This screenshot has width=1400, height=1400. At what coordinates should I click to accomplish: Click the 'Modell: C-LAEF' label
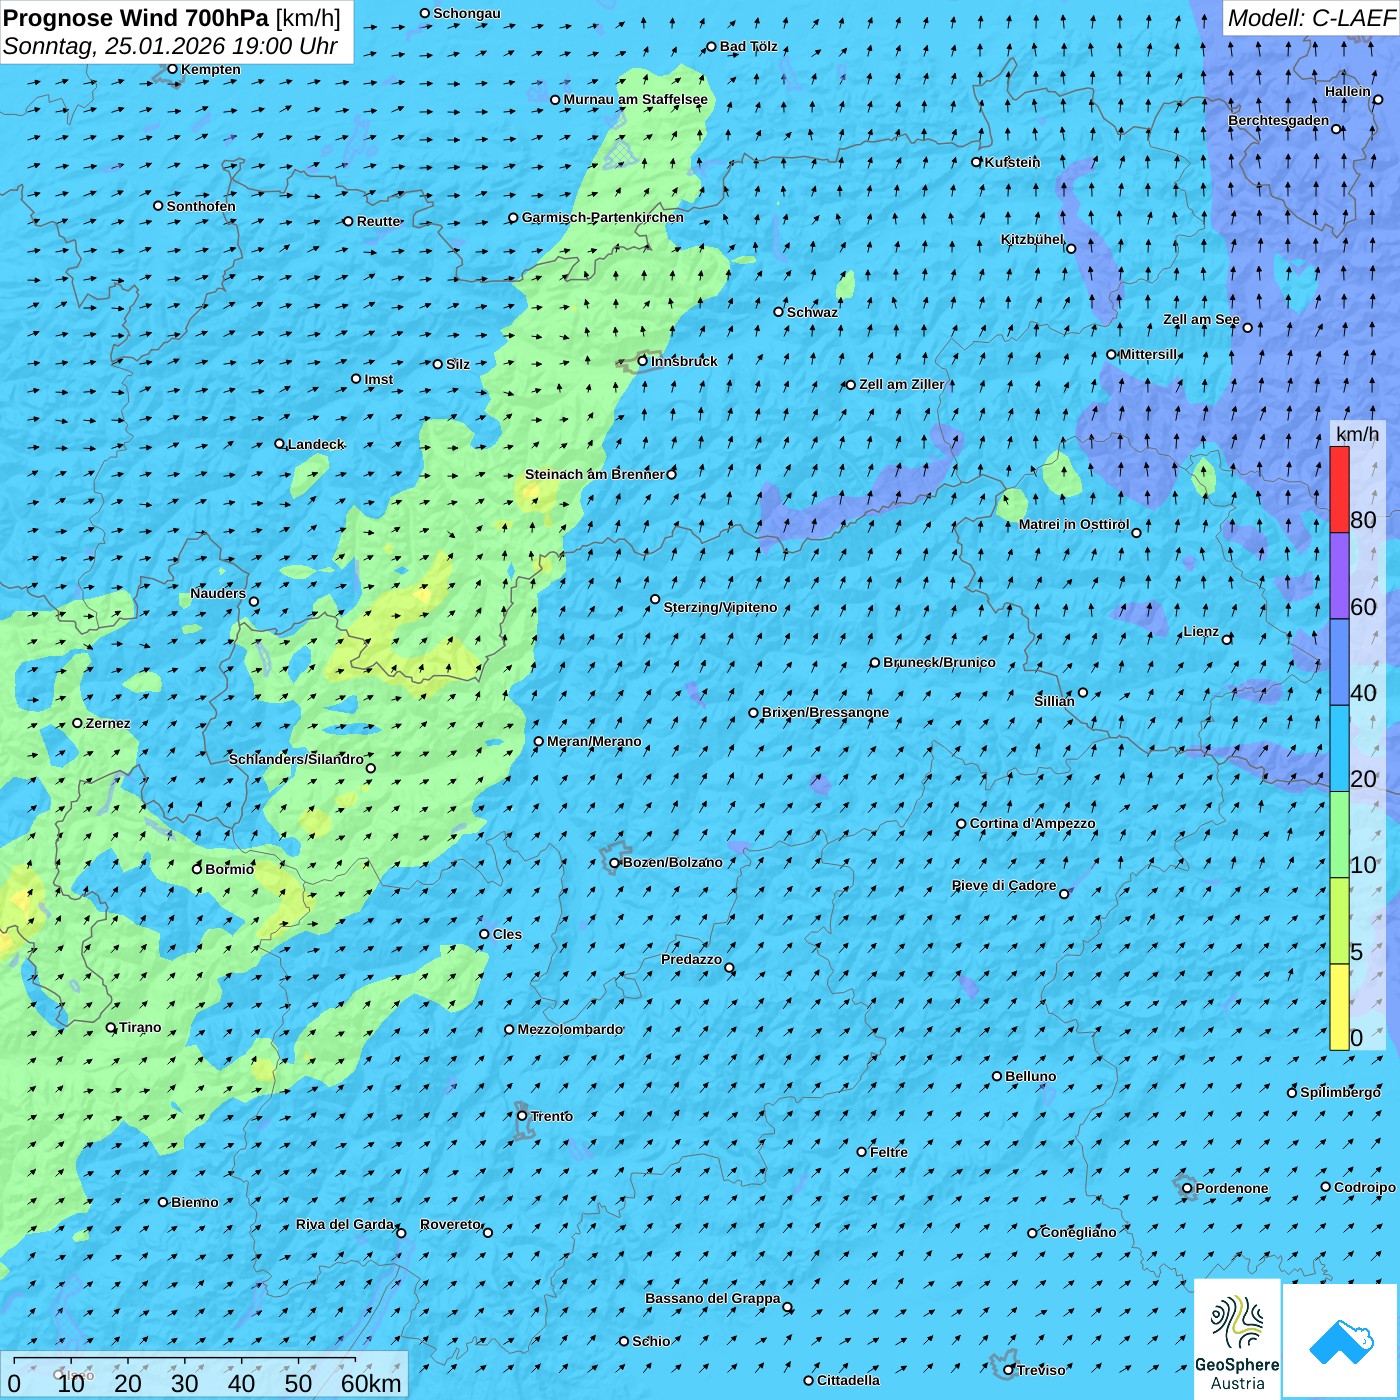1311,18
